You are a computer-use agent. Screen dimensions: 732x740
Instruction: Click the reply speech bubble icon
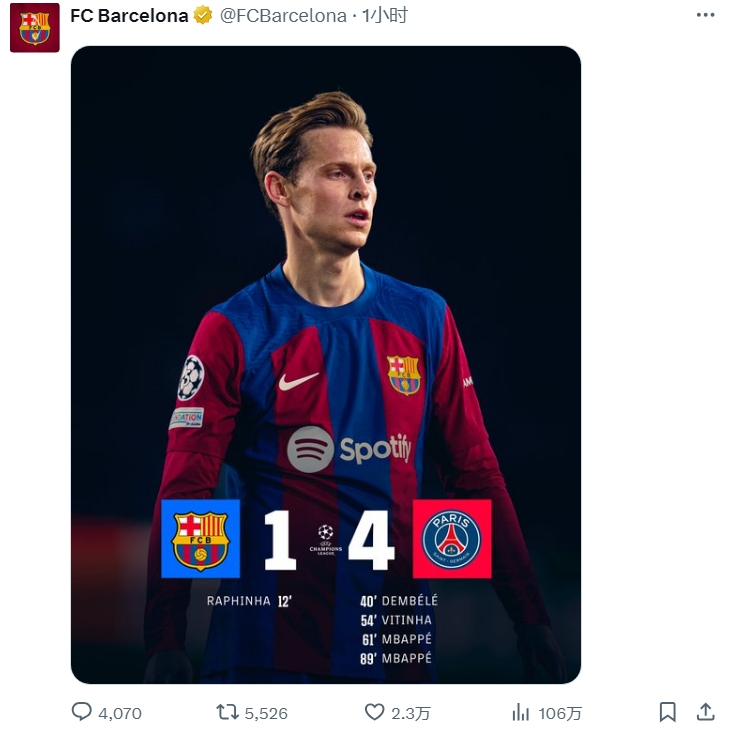click(x=82, y=712)
